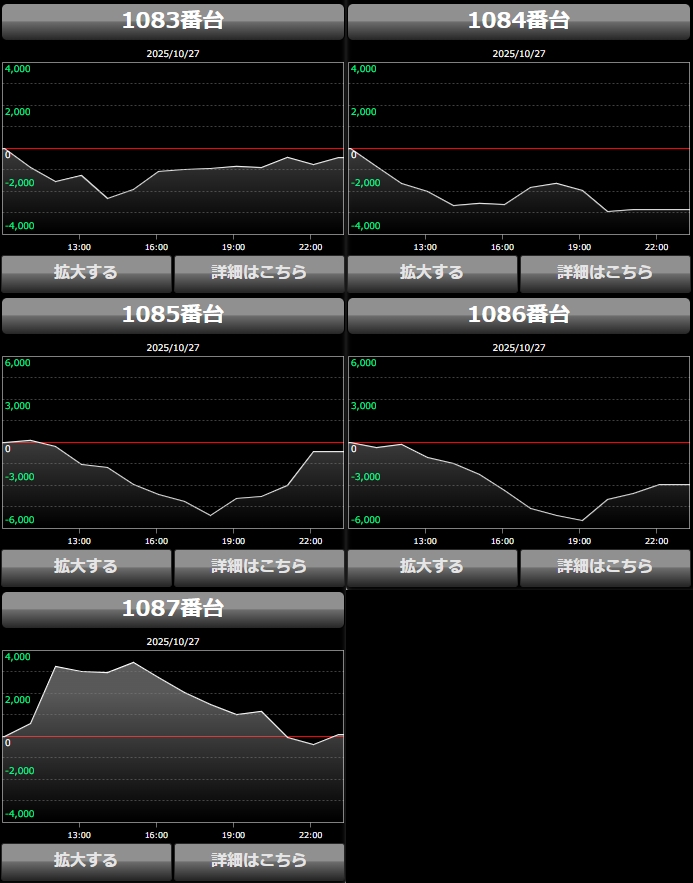Image resolution: width=693 pixels, height=883 pixels.
Task: Click 拡大する for machine 1086
Action: 432,566
